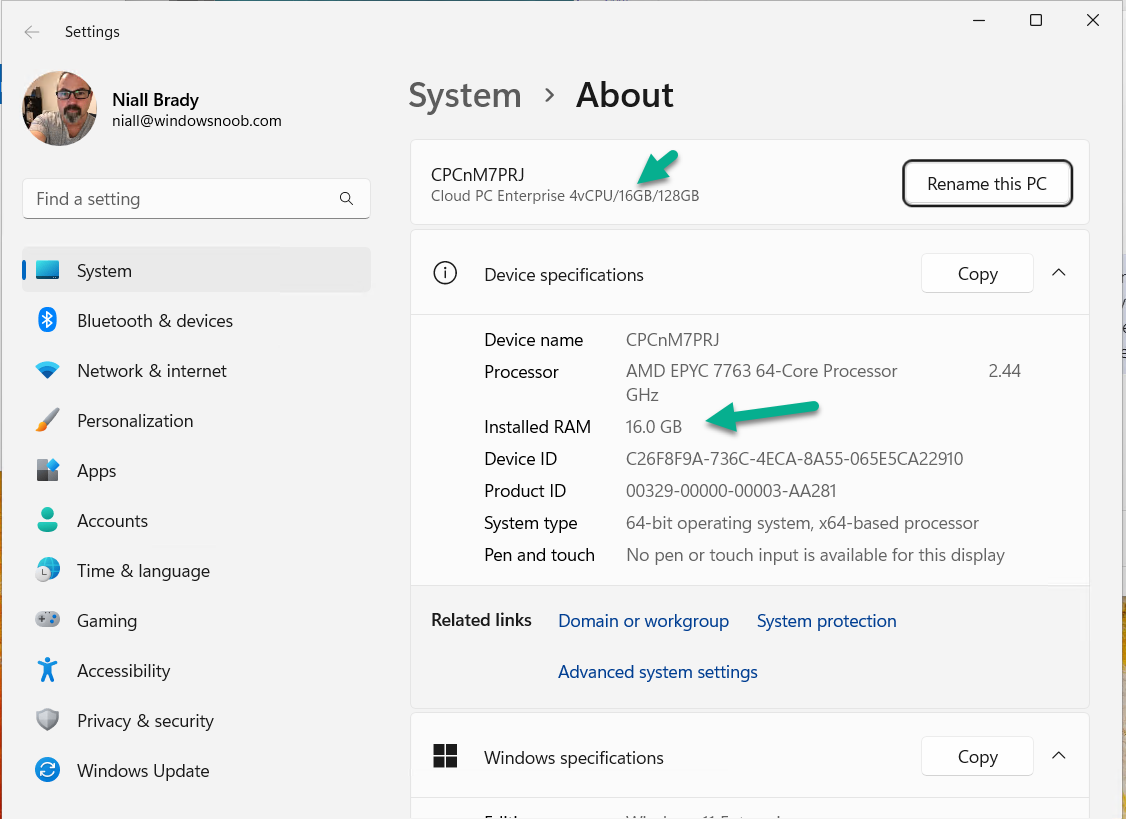Open Accessibility settings
The width and height of the screenshot is (1126, 819).
(197, 670)
